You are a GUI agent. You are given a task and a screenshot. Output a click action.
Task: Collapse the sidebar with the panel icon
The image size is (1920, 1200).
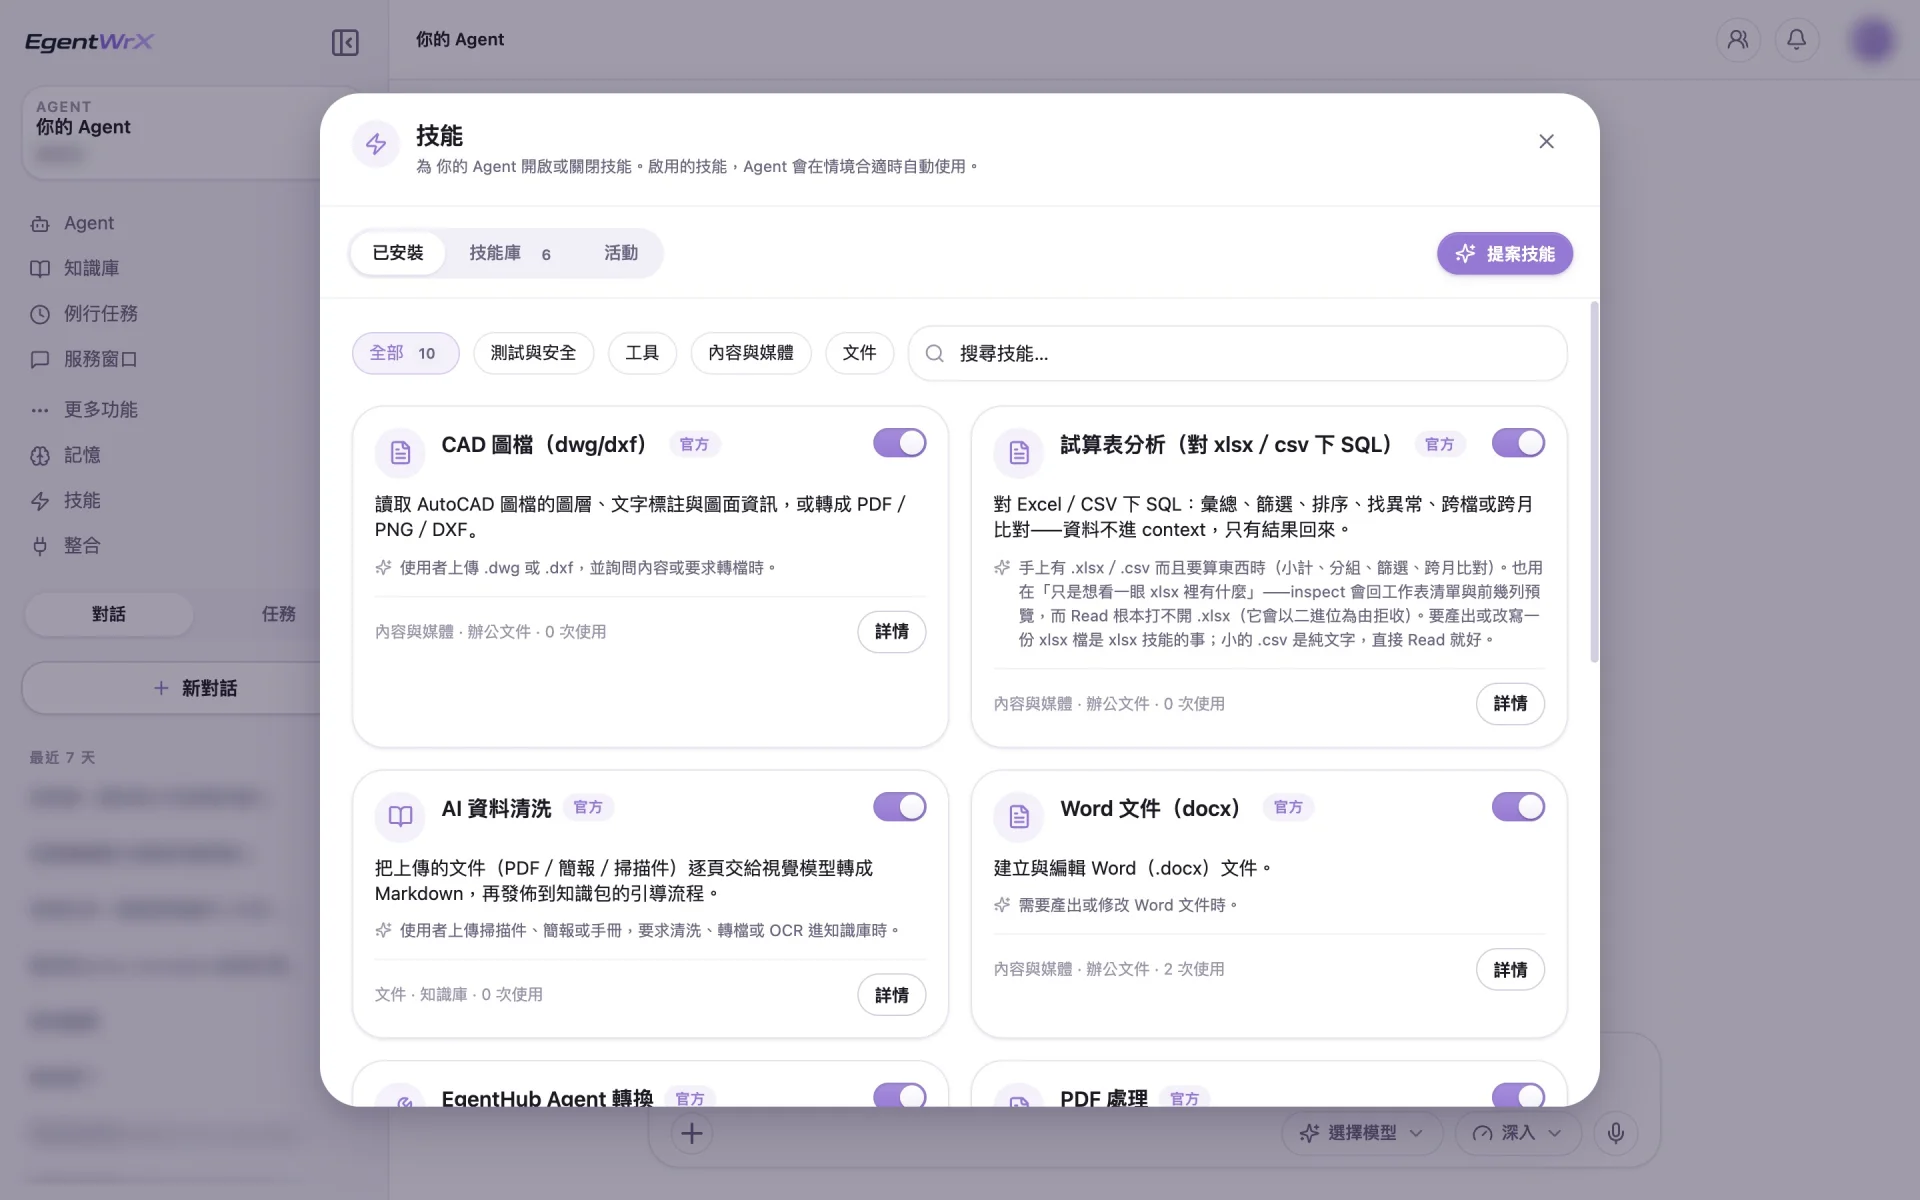coord(345,42)
